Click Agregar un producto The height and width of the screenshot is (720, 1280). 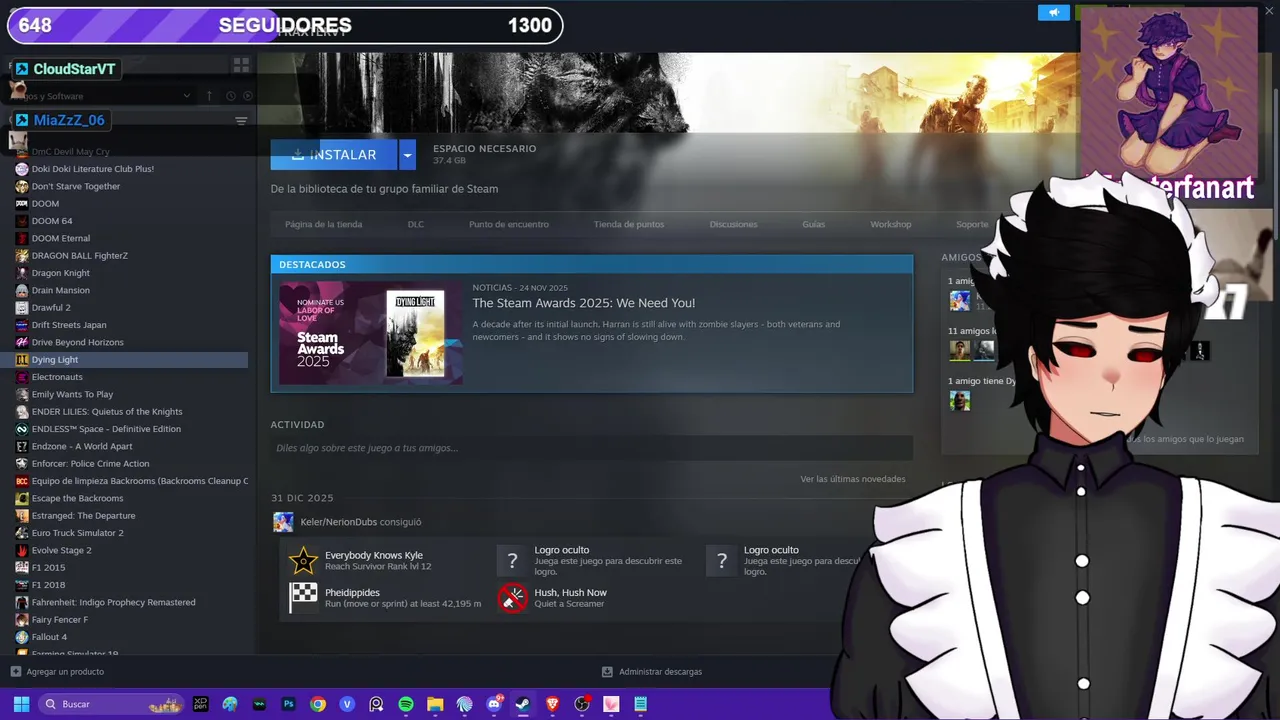coord(57,672)
